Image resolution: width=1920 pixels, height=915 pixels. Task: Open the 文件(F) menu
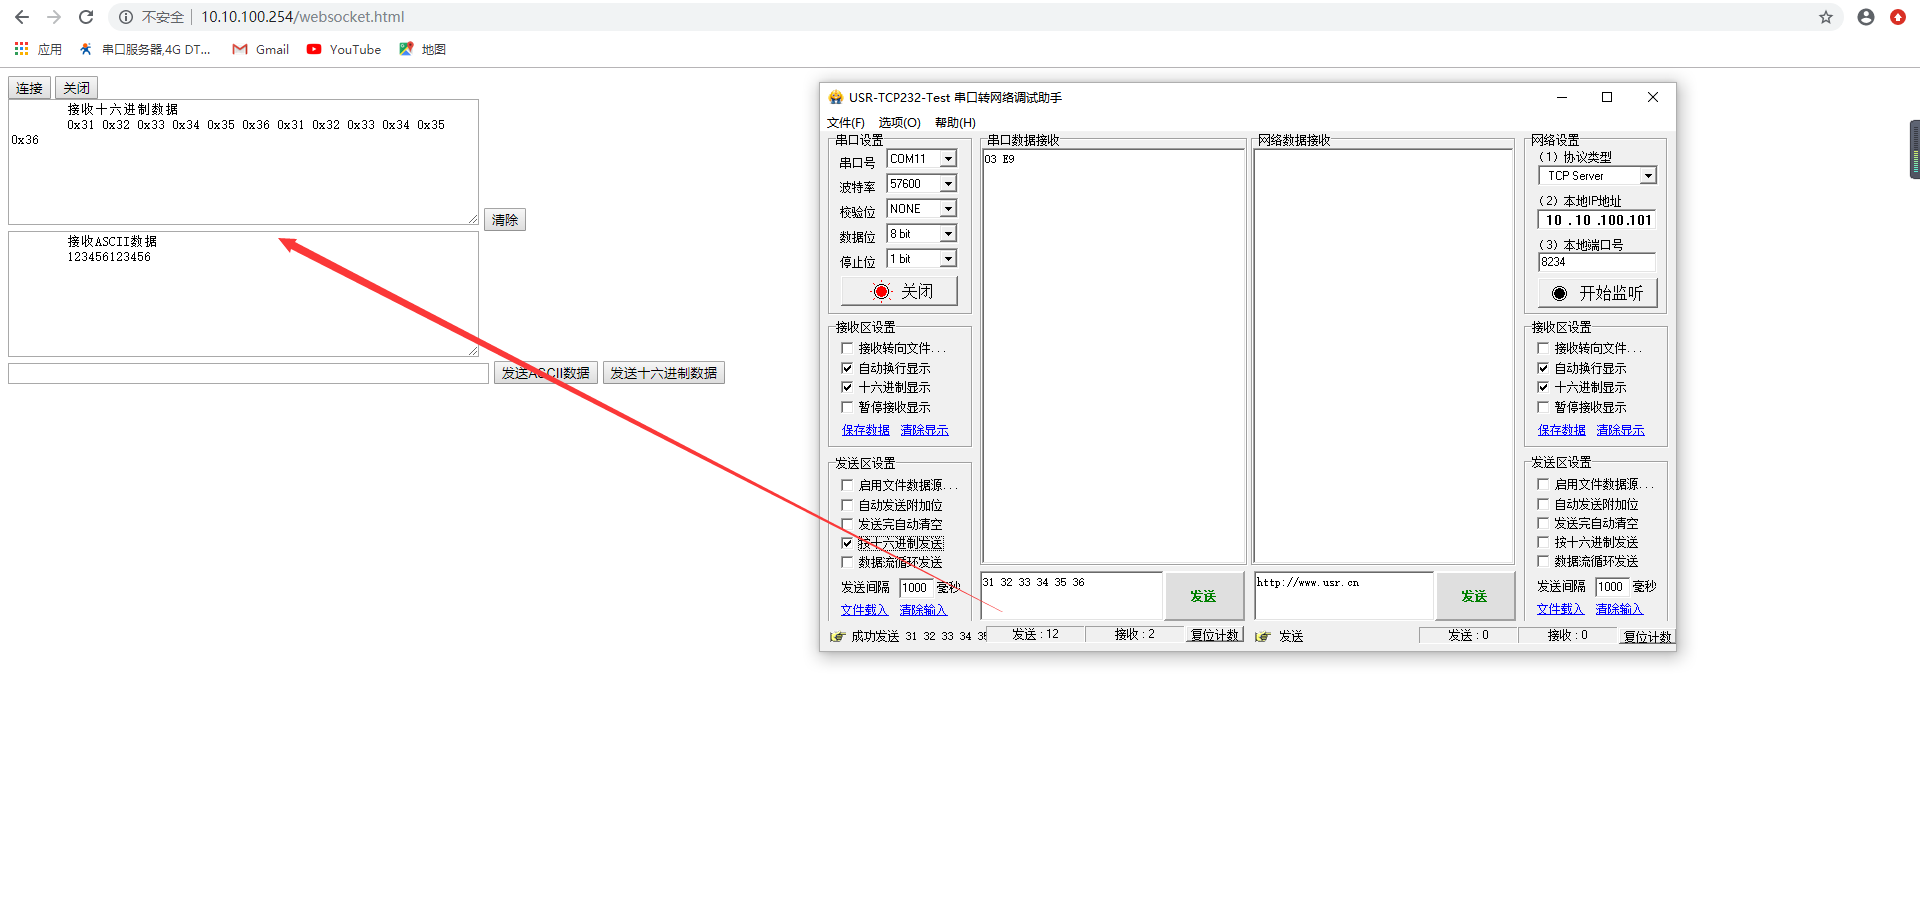click(845, 123)
